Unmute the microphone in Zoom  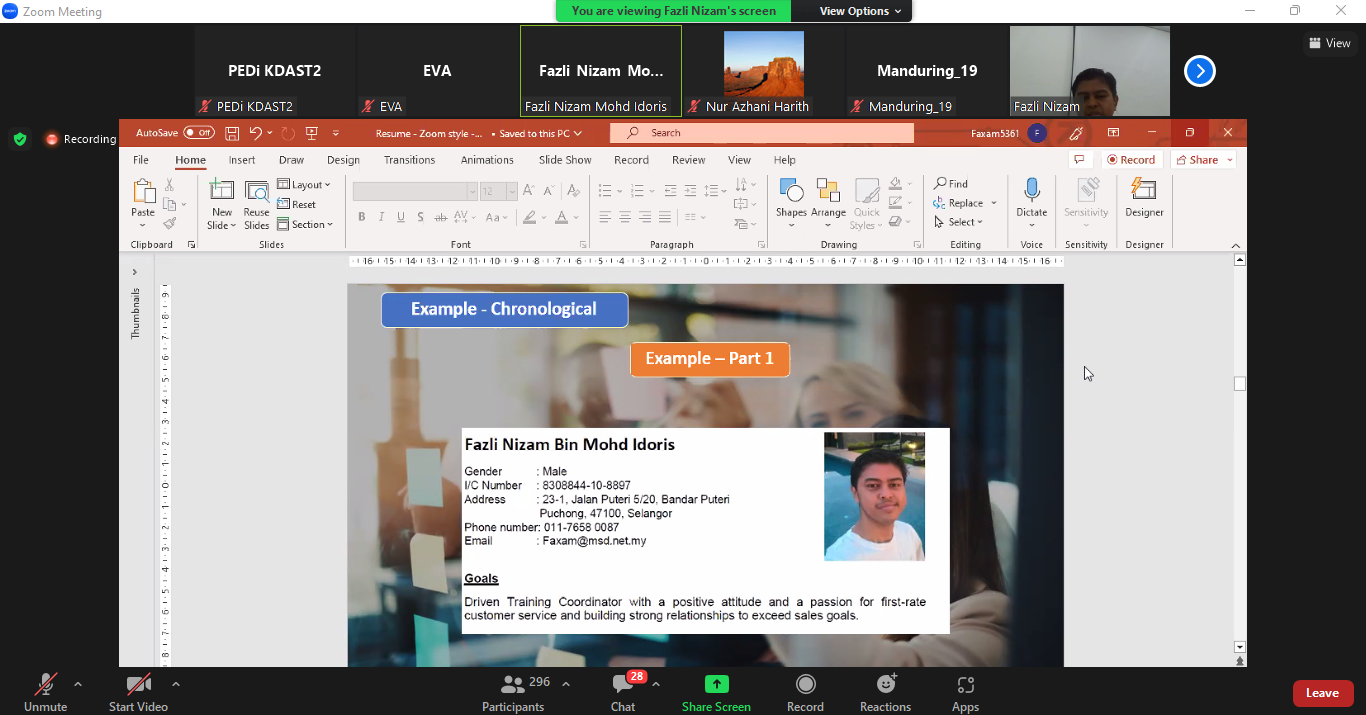click(x=46, y=686)
